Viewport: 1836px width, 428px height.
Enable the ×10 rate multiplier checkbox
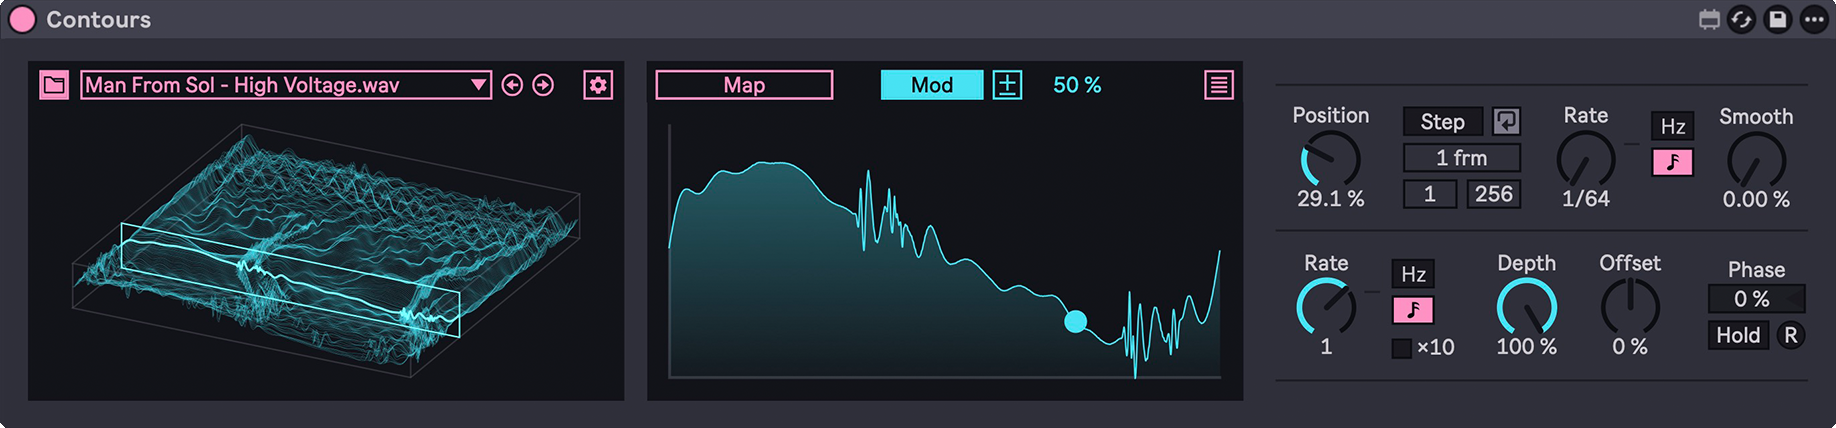pyautogui.click(x=1402, y=348)
